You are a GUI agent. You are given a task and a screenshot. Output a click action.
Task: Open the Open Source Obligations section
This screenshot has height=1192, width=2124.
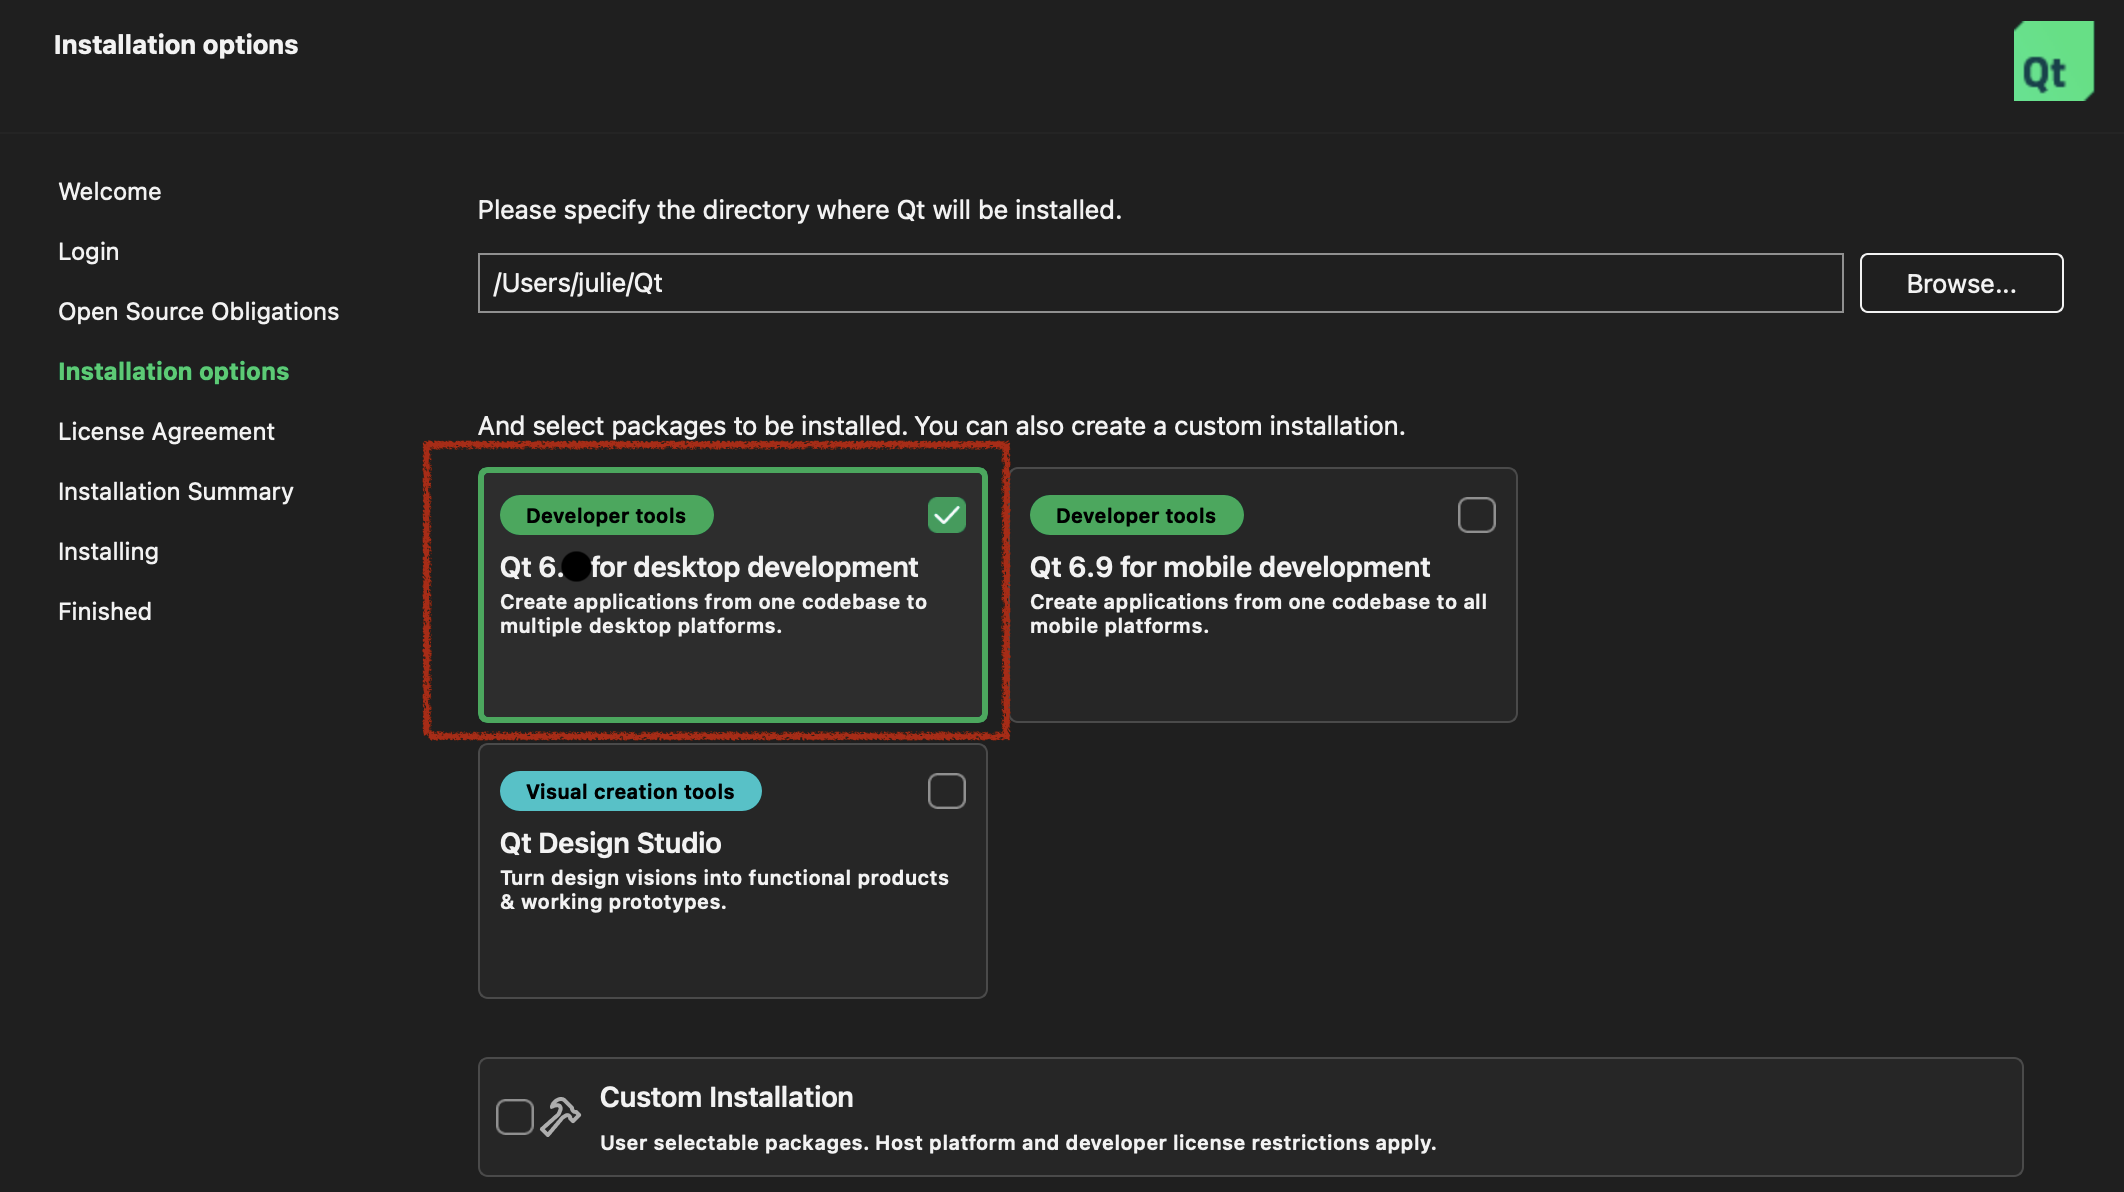(198, 311)
